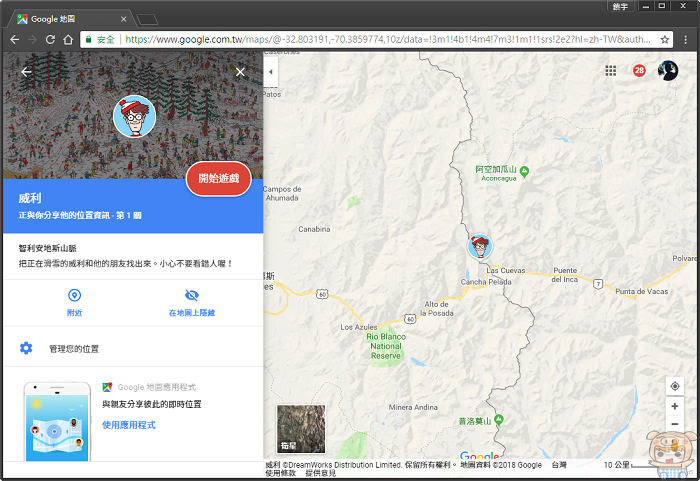Open the Chrome three-dot menu
The width and height of the screenshot is (700, 481).
pyautogui.click(x=686, y=40)
